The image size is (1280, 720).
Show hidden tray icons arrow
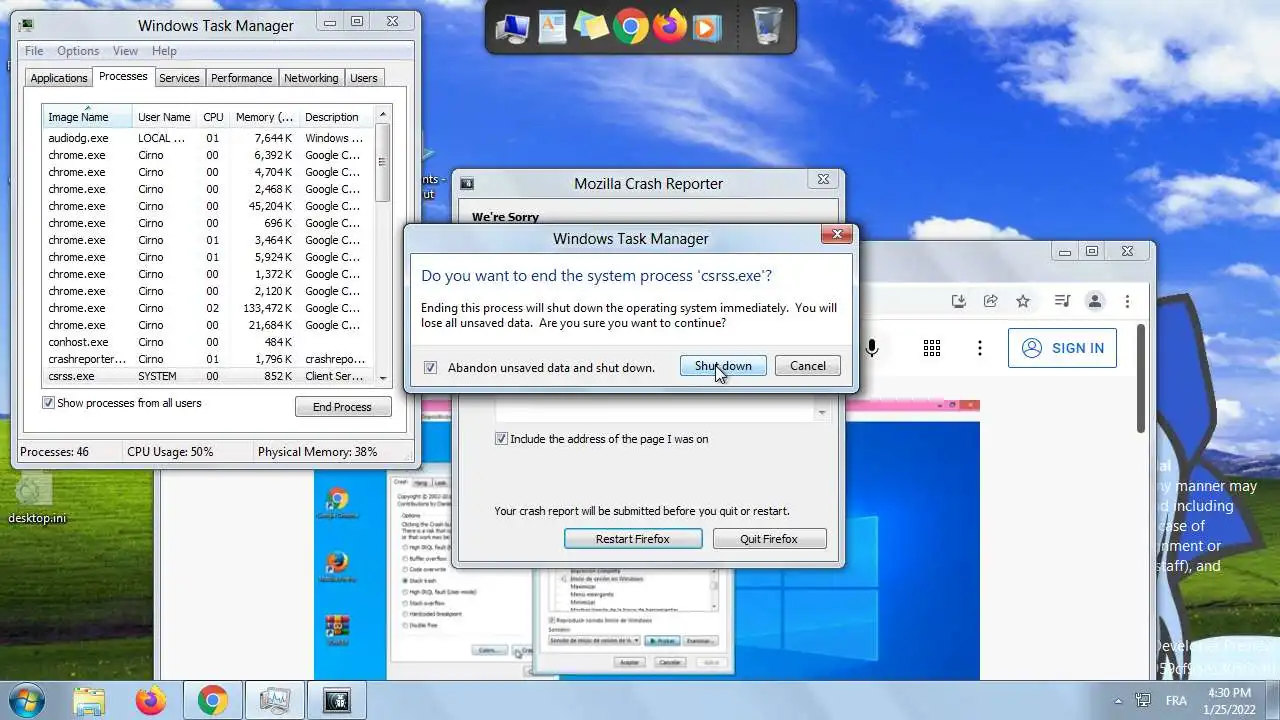click(1118, 701)
